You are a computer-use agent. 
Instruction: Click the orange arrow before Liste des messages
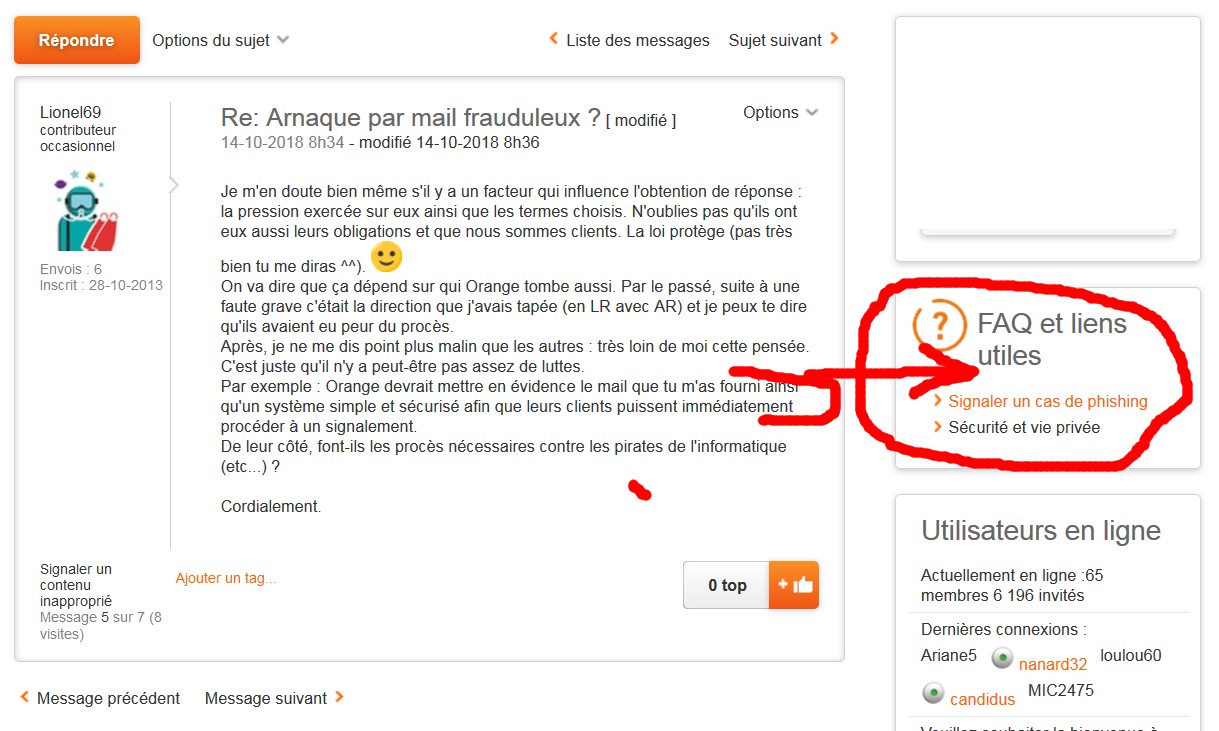(x=554, y=39)
